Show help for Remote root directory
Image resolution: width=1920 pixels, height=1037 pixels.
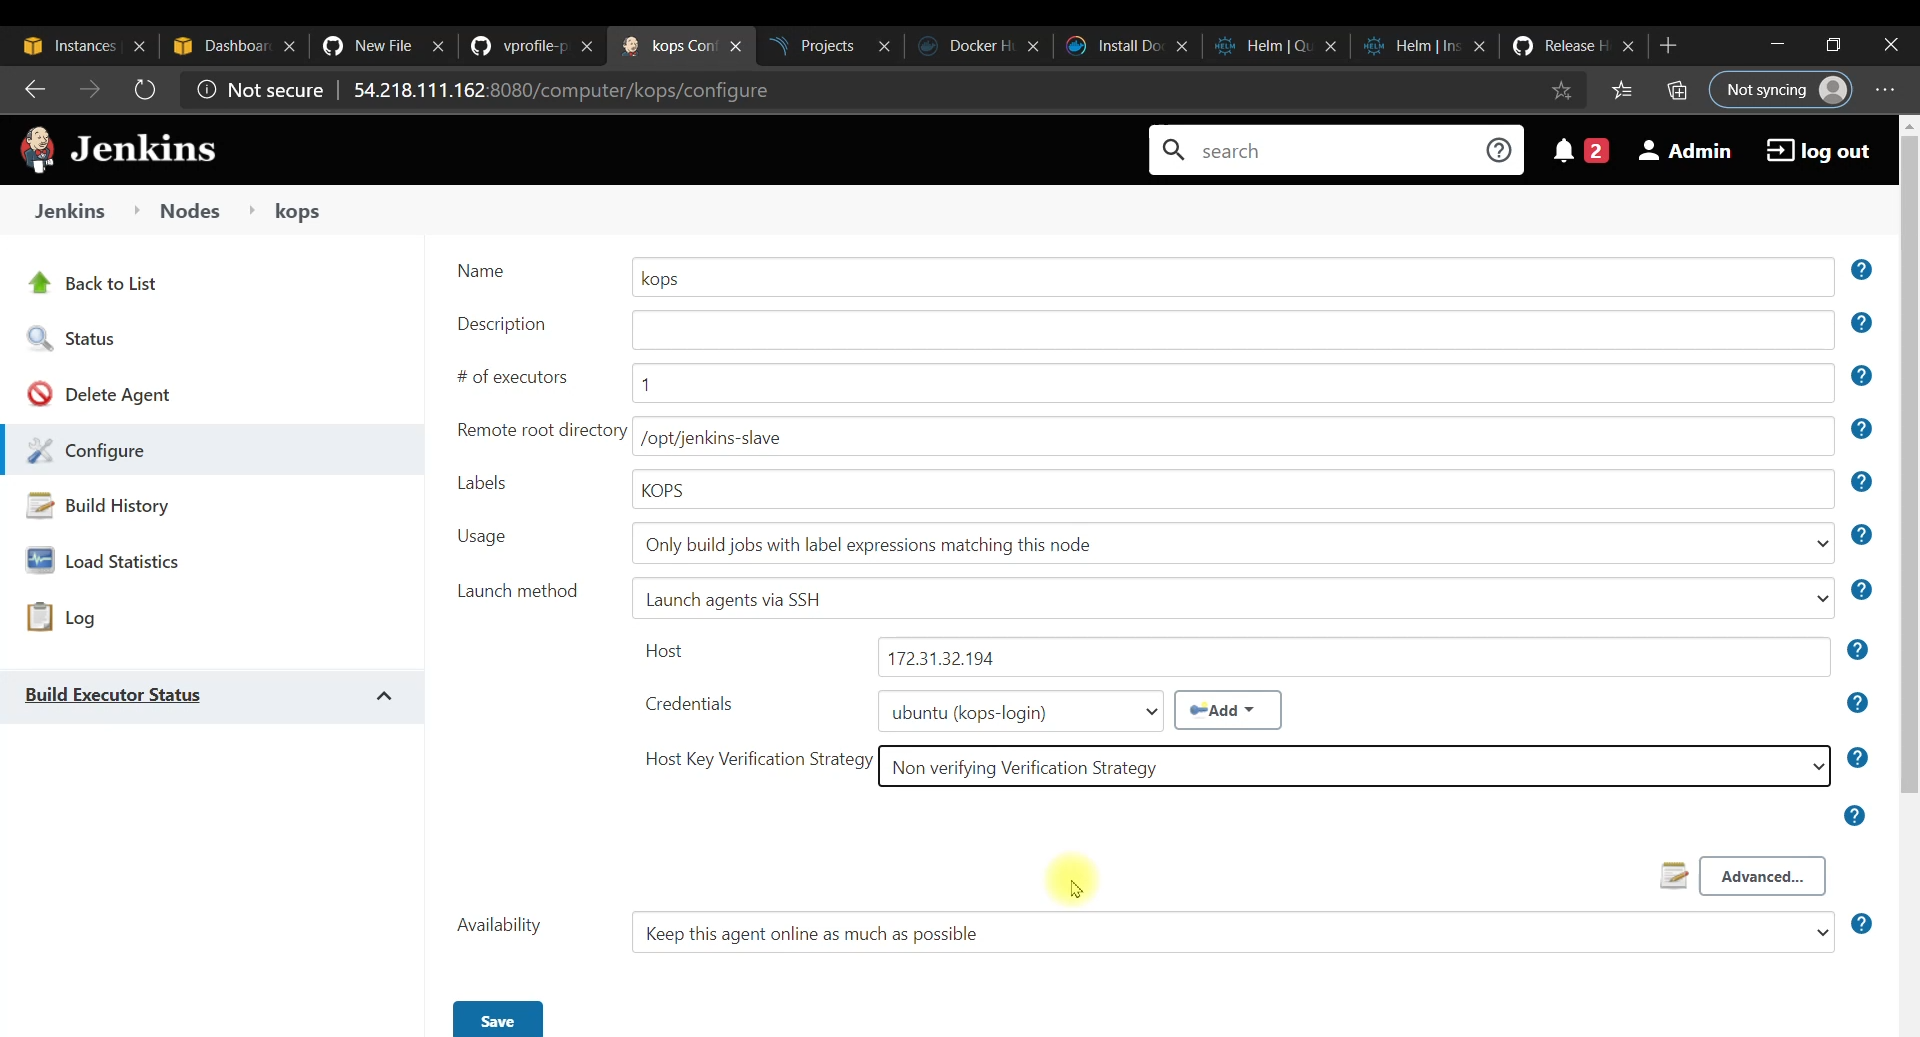(x=1861, y=429)
